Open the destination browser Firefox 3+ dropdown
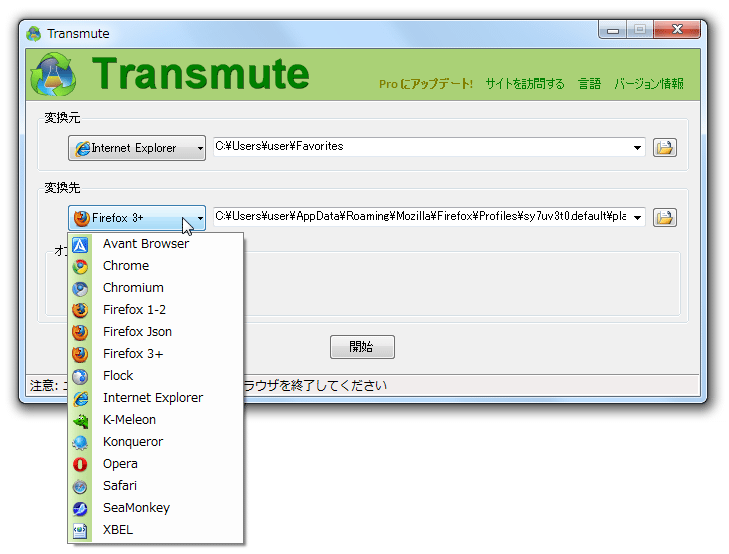Screen dimensions: 729x554 point(137,218)
